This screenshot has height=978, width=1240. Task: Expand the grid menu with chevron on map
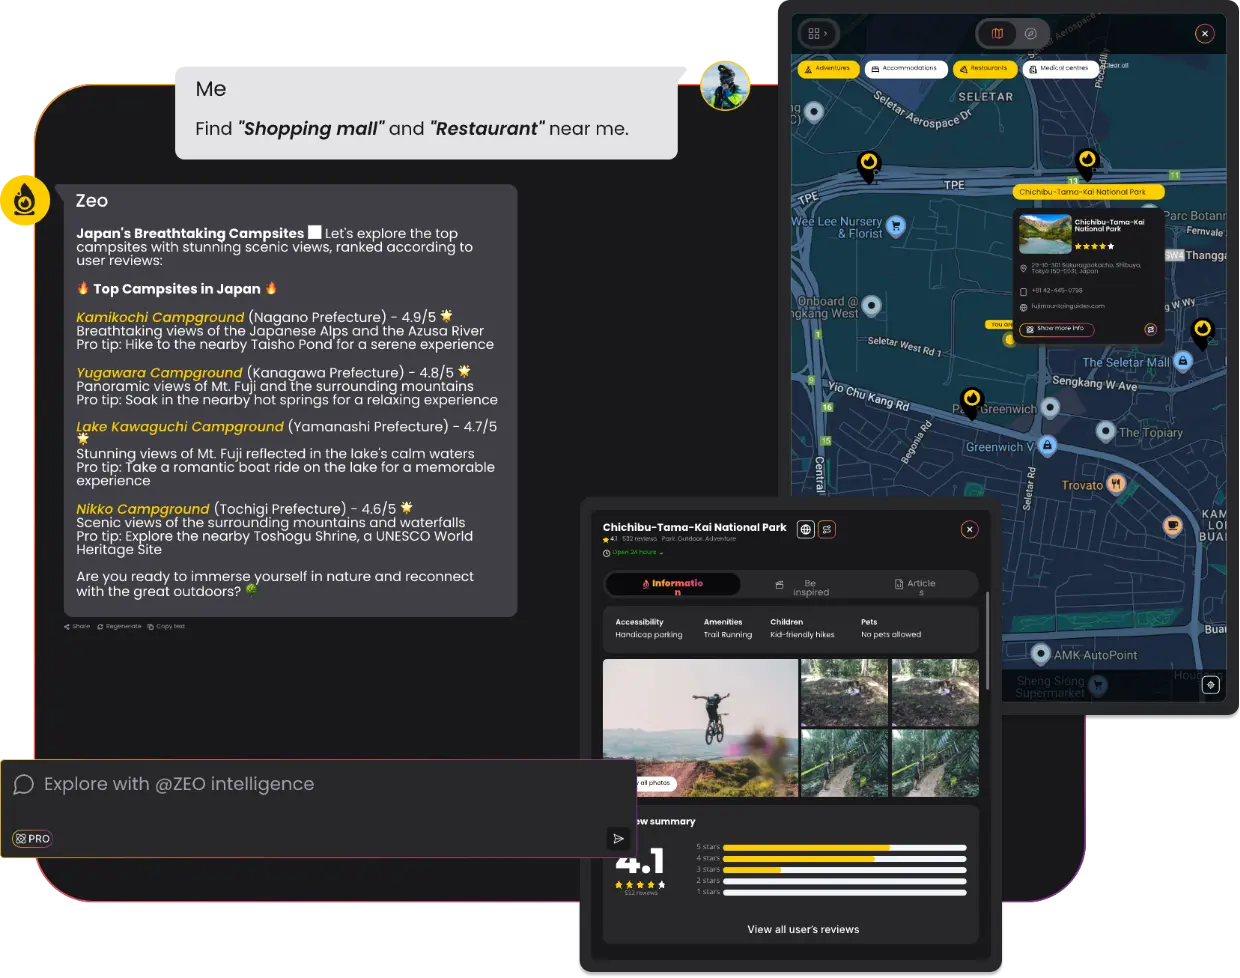click(x=818, y=34)
